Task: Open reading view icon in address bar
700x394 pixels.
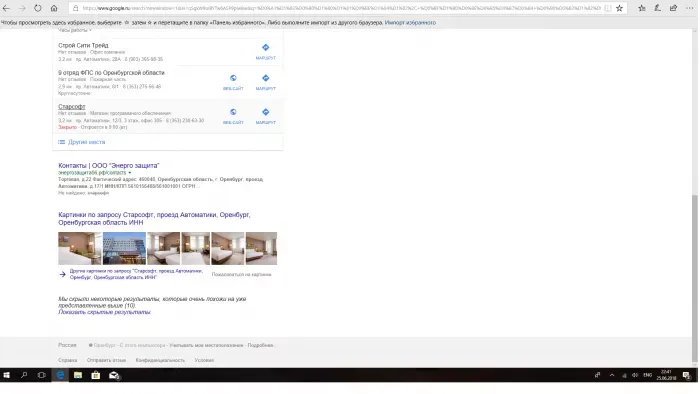Action: tap(608, 8)
